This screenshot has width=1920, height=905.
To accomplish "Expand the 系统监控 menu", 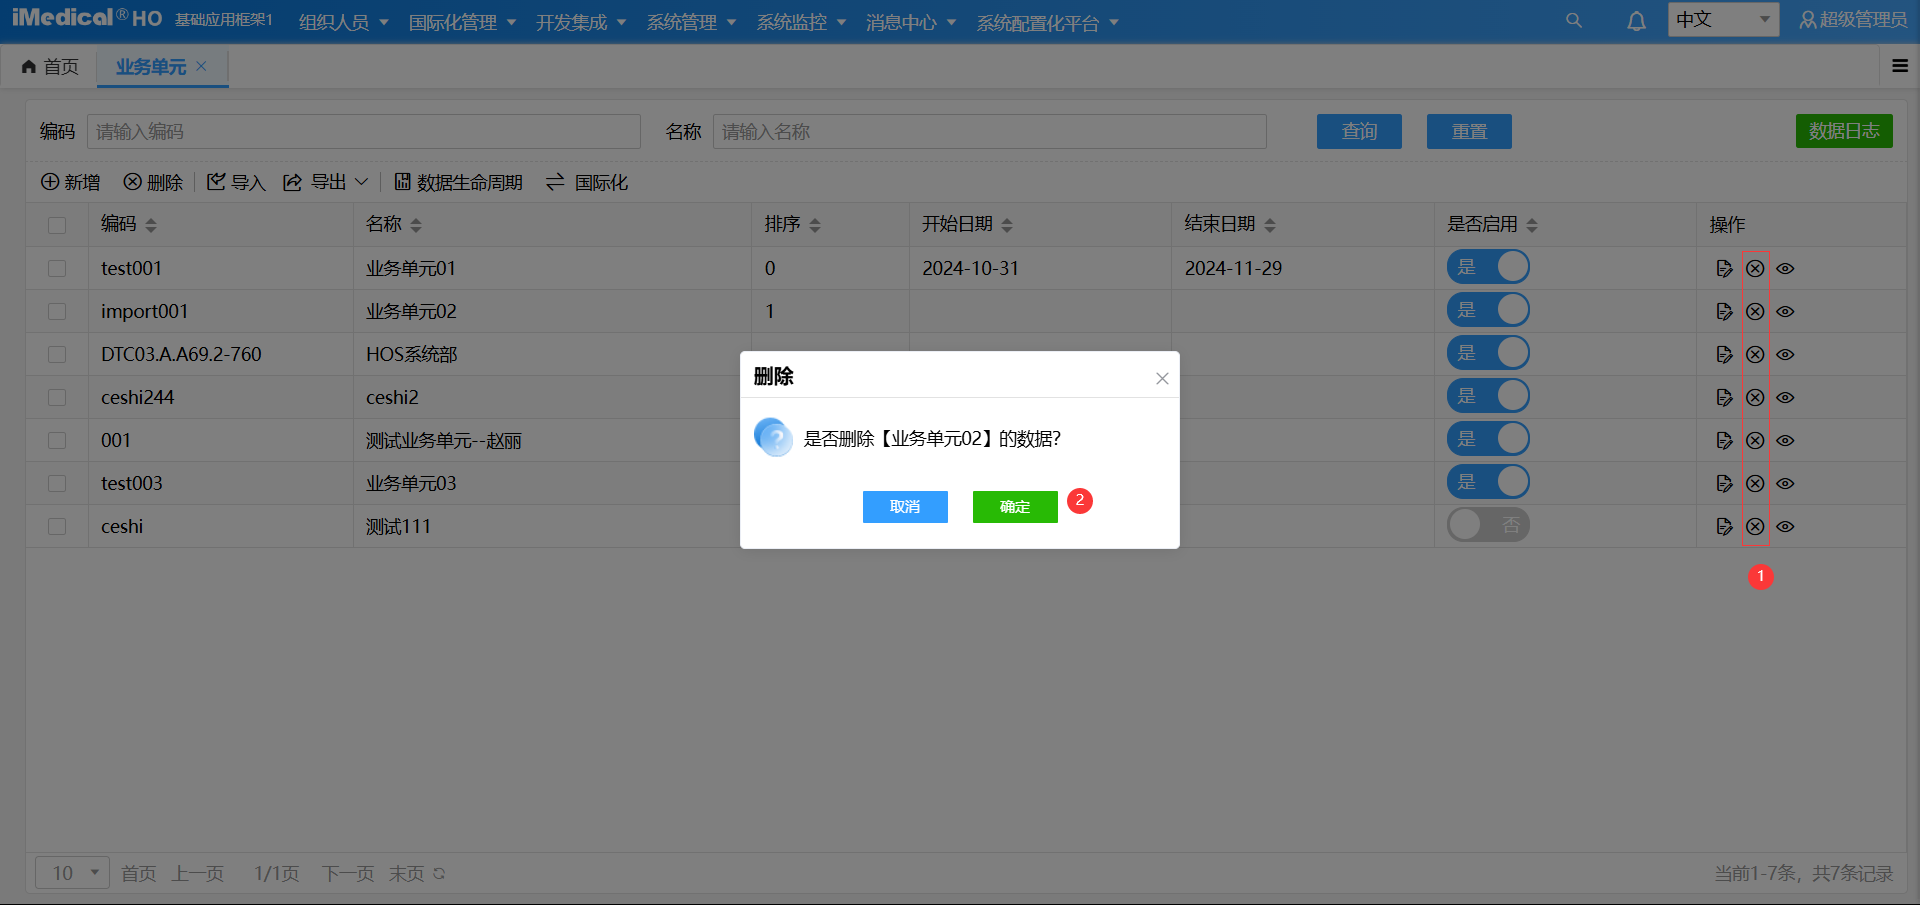I will (x=801, y=22).
